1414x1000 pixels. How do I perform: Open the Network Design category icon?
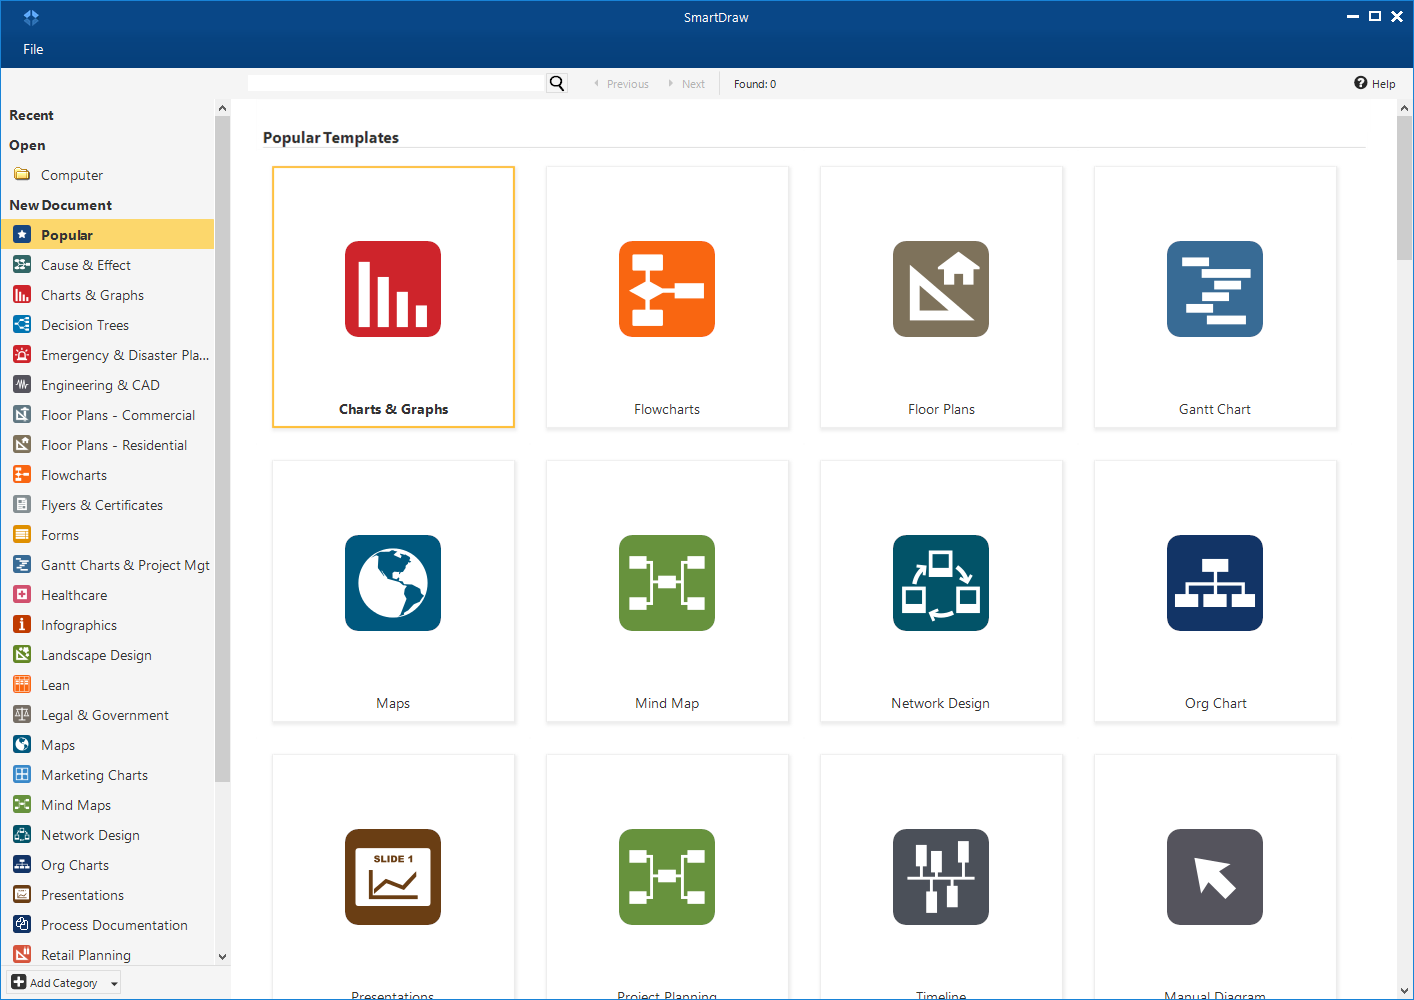click(x=22, y=834)
